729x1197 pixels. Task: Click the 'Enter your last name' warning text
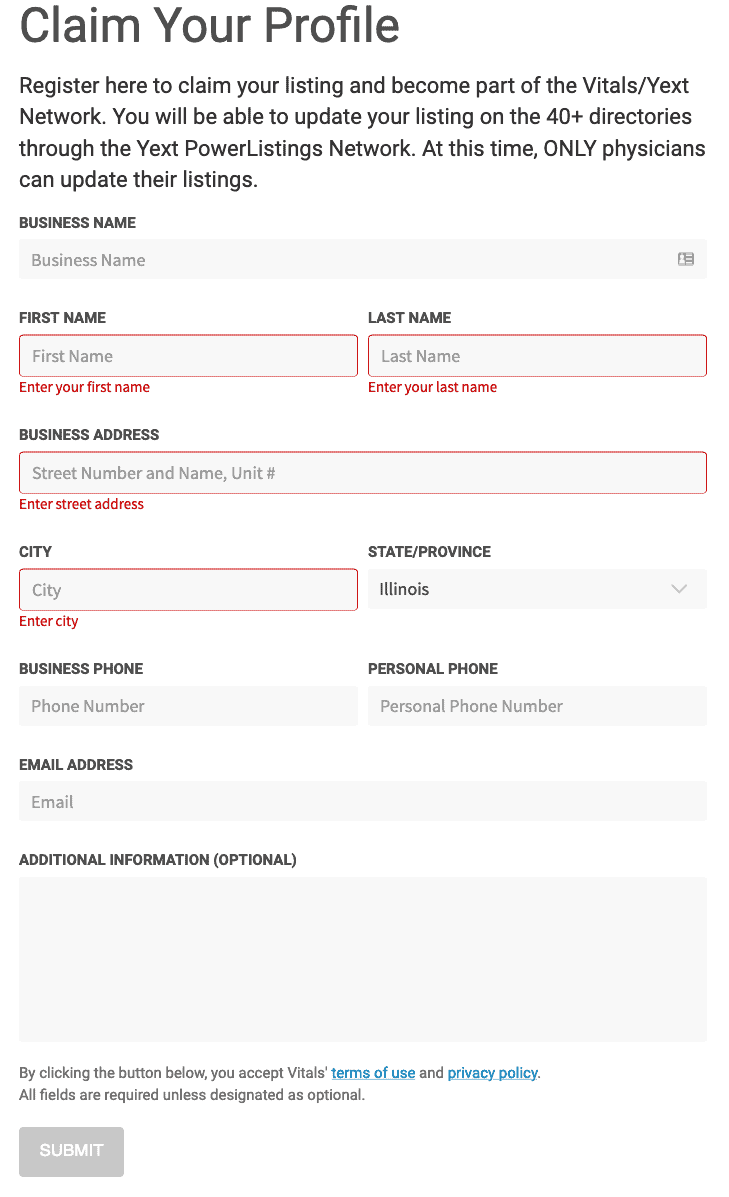(433, 387)
